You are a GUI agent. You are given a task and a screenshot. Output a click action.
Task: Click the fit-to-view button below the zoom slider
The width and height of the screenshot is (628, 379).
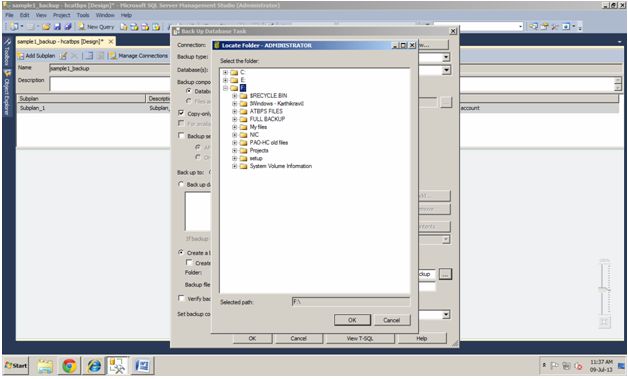[605, 322]
